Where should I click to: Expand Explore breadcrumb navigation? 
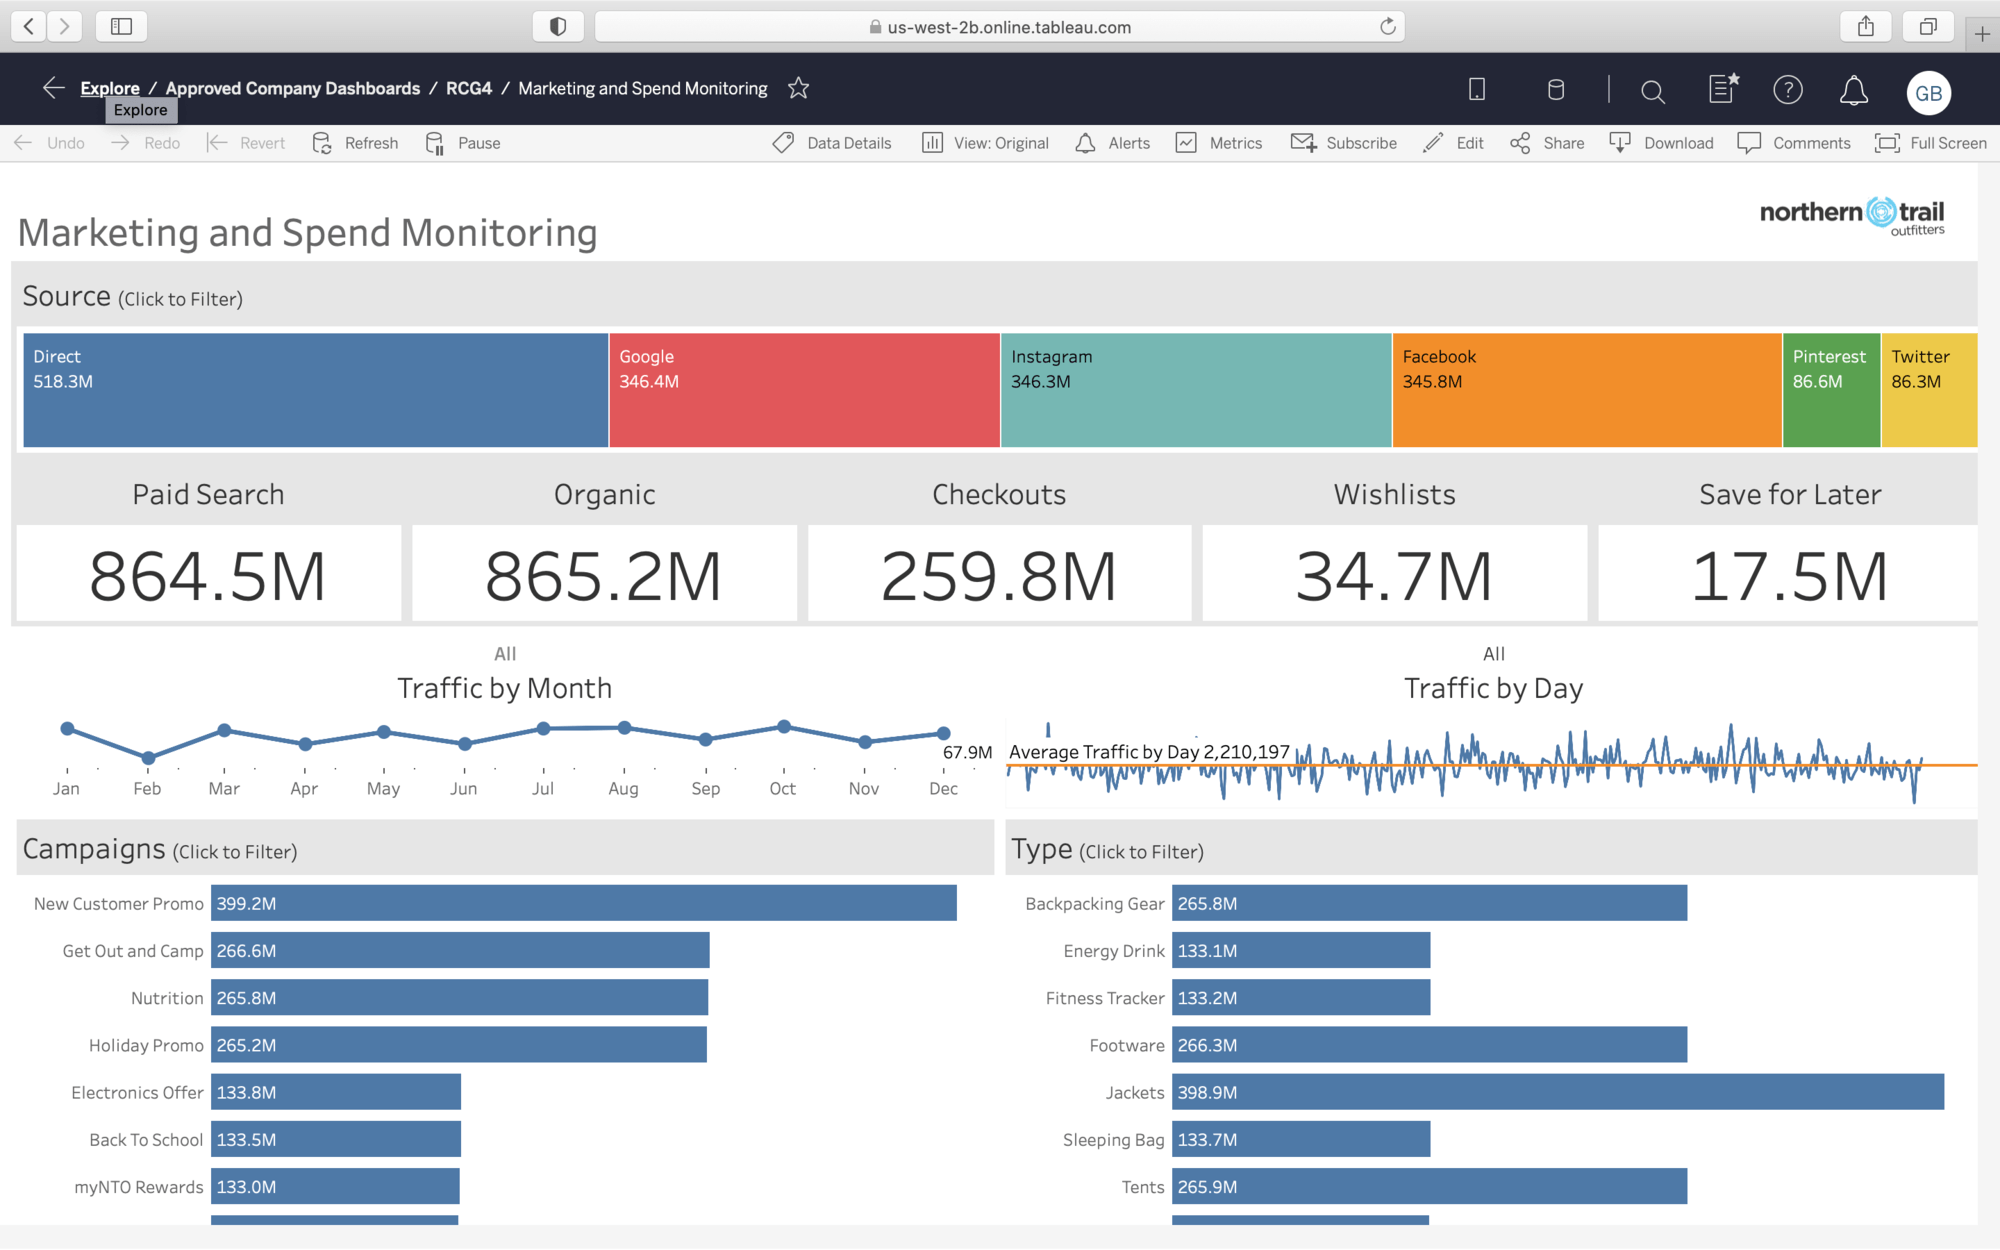[x=109, y=88]
